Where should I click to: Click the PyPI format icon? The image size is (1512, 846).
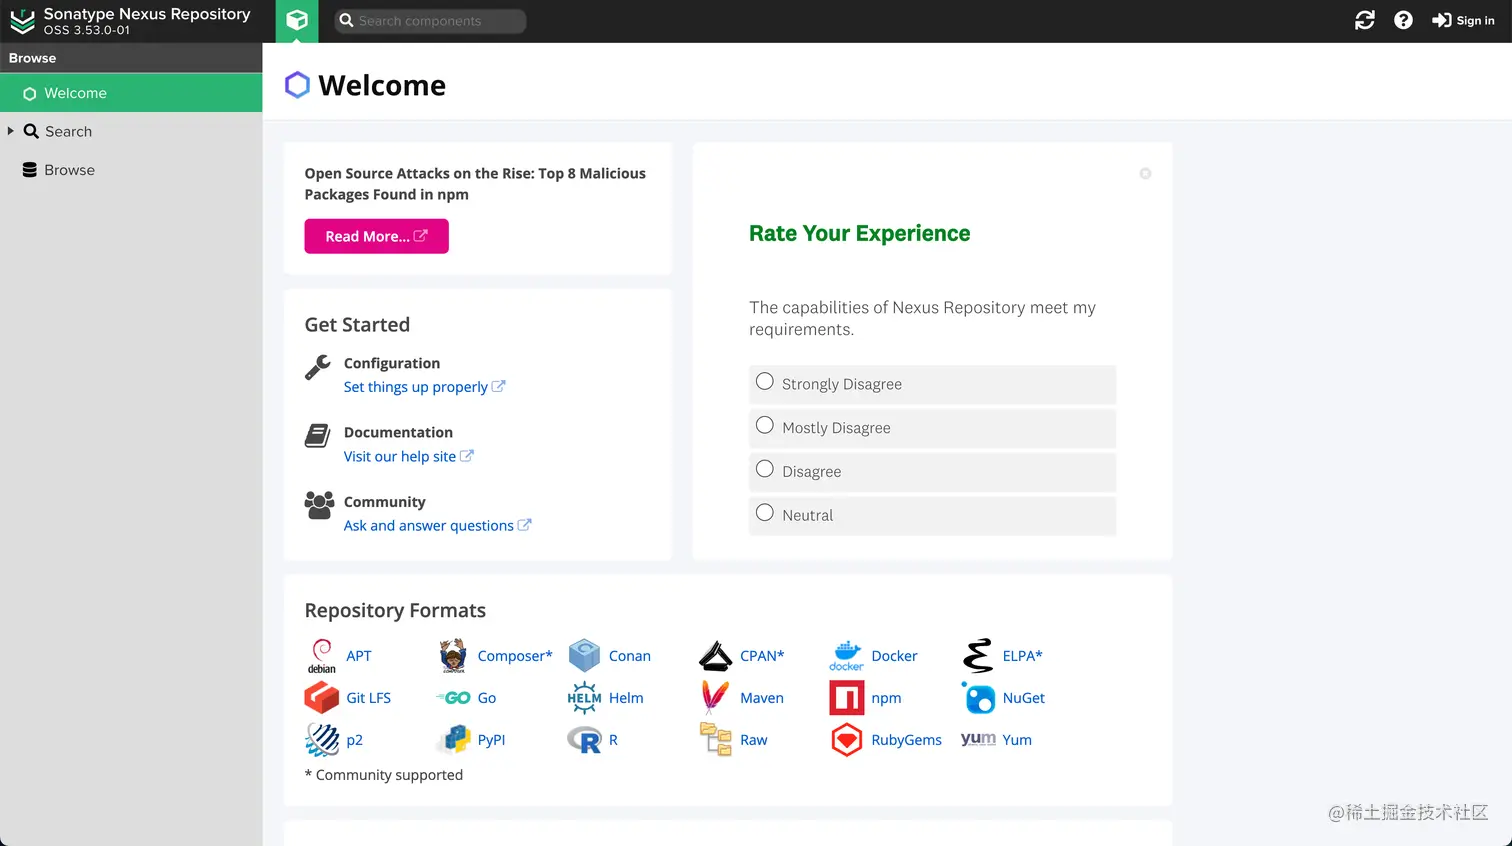coord(453,740)
